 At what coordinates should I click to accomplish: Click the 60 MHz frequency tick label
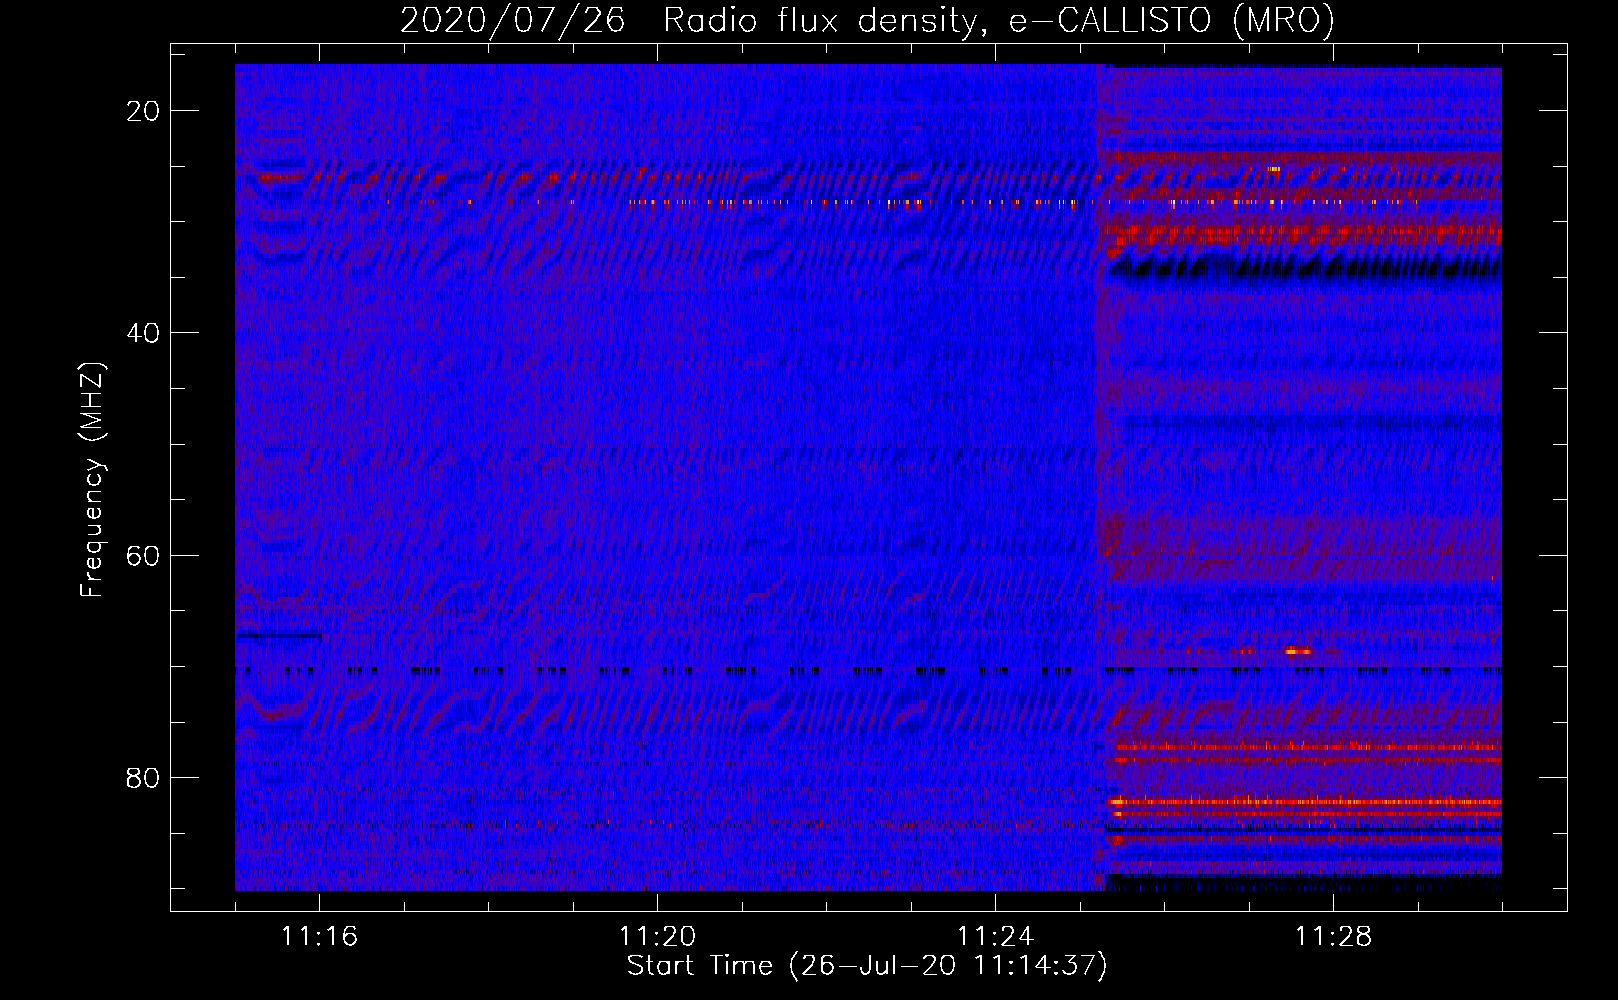(x=143, y=555)
